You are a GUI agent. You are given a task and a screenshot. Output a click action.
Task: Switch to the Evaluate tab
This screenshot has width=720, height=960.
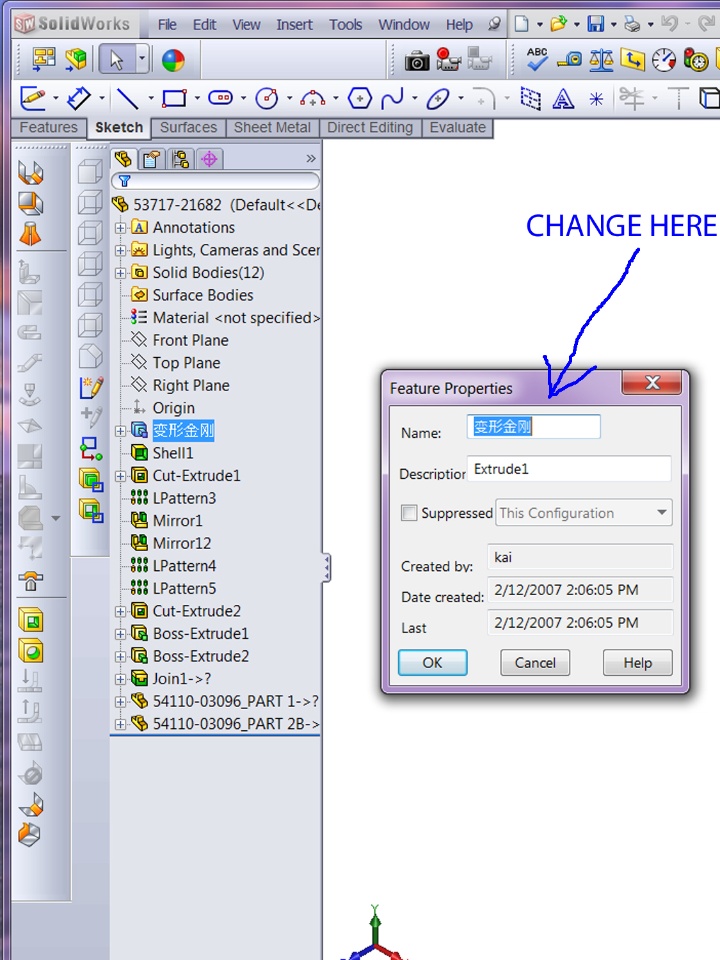[x=457, y=127]
